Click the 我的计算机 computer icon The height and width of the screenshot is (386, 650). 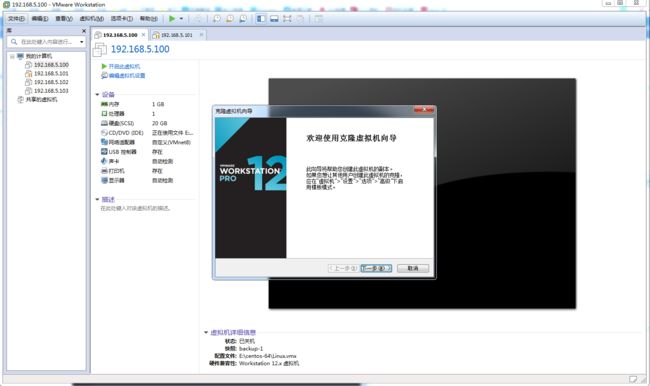point(20,56)
